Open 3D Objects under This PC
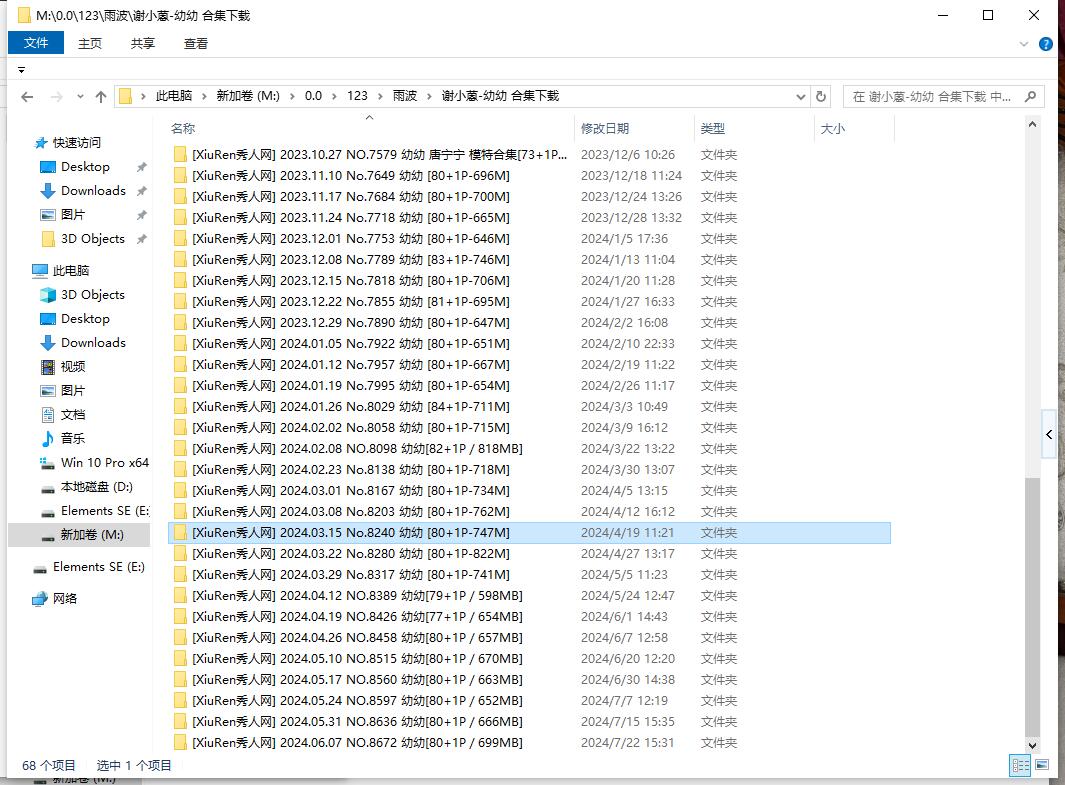The width and height of the screenshot is (1065, 785). (93, 295)
